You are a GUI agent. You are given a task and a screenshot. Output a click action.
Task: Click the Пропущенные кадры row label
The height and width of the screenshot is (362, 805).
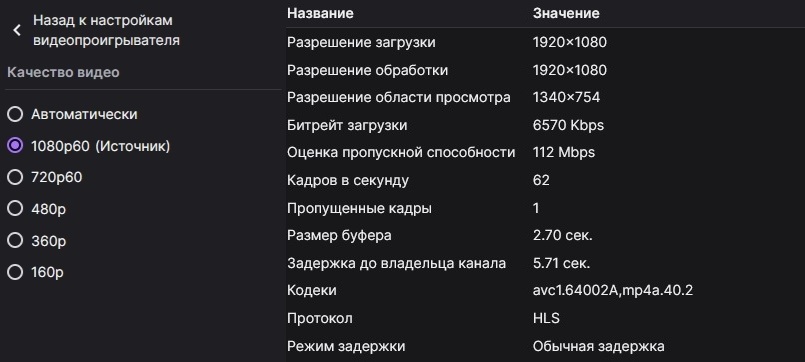pyautogui.click(x=359, y=208)
